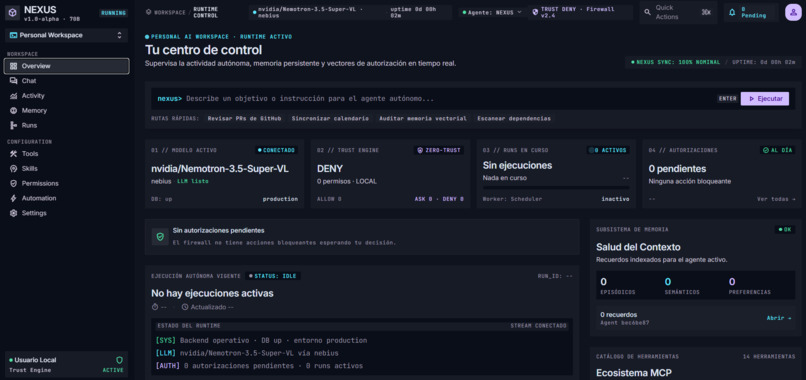Click the Escanear dependencias shortcut
This screenshot has width=806, height=380.
pos(514,118)
